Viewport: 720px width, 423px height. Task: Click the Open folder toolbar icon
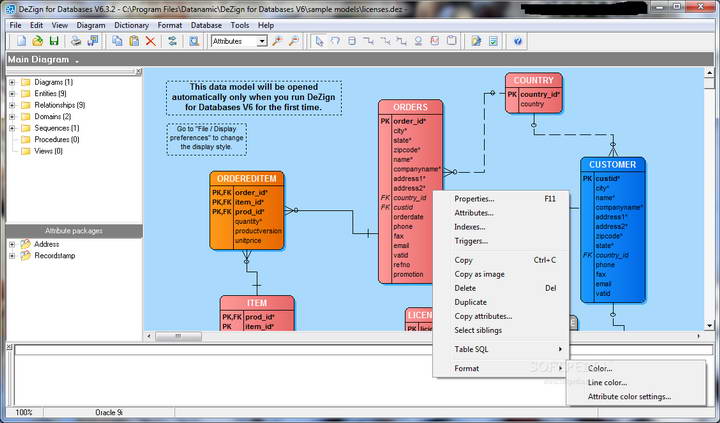(37, 41)
